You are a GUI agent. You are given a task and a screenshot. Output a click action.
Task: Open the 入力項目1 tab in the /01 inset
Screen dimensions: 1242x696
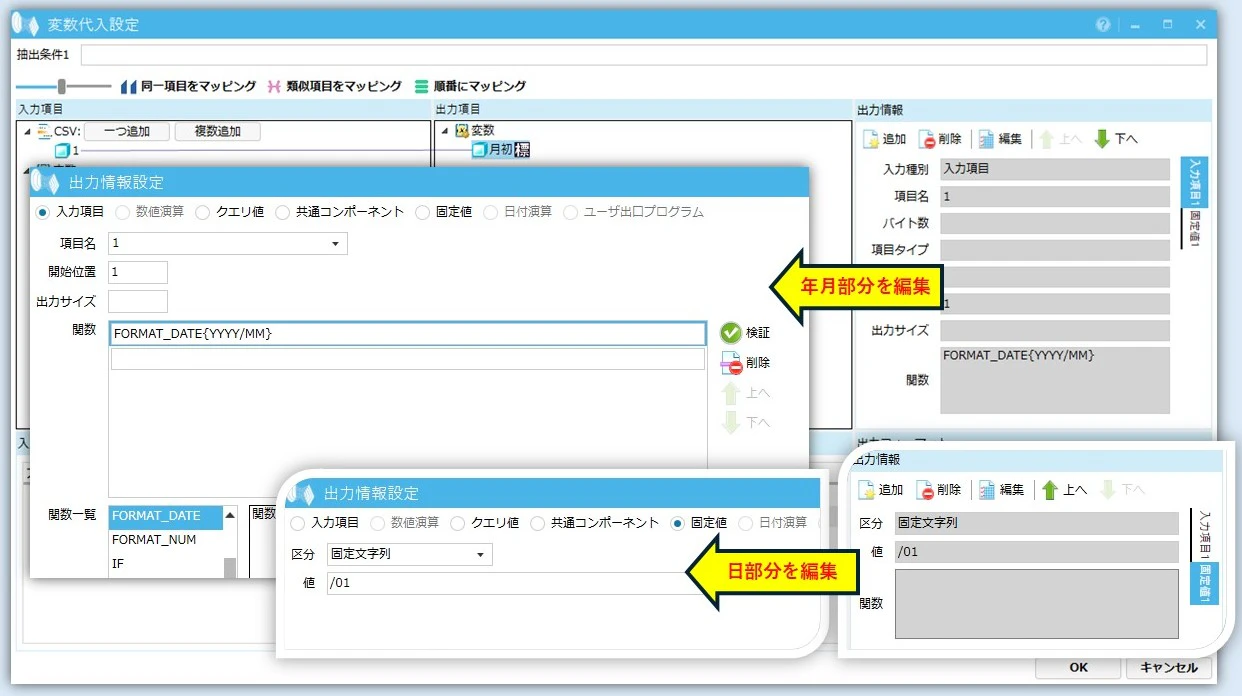tap(1203, 535)
